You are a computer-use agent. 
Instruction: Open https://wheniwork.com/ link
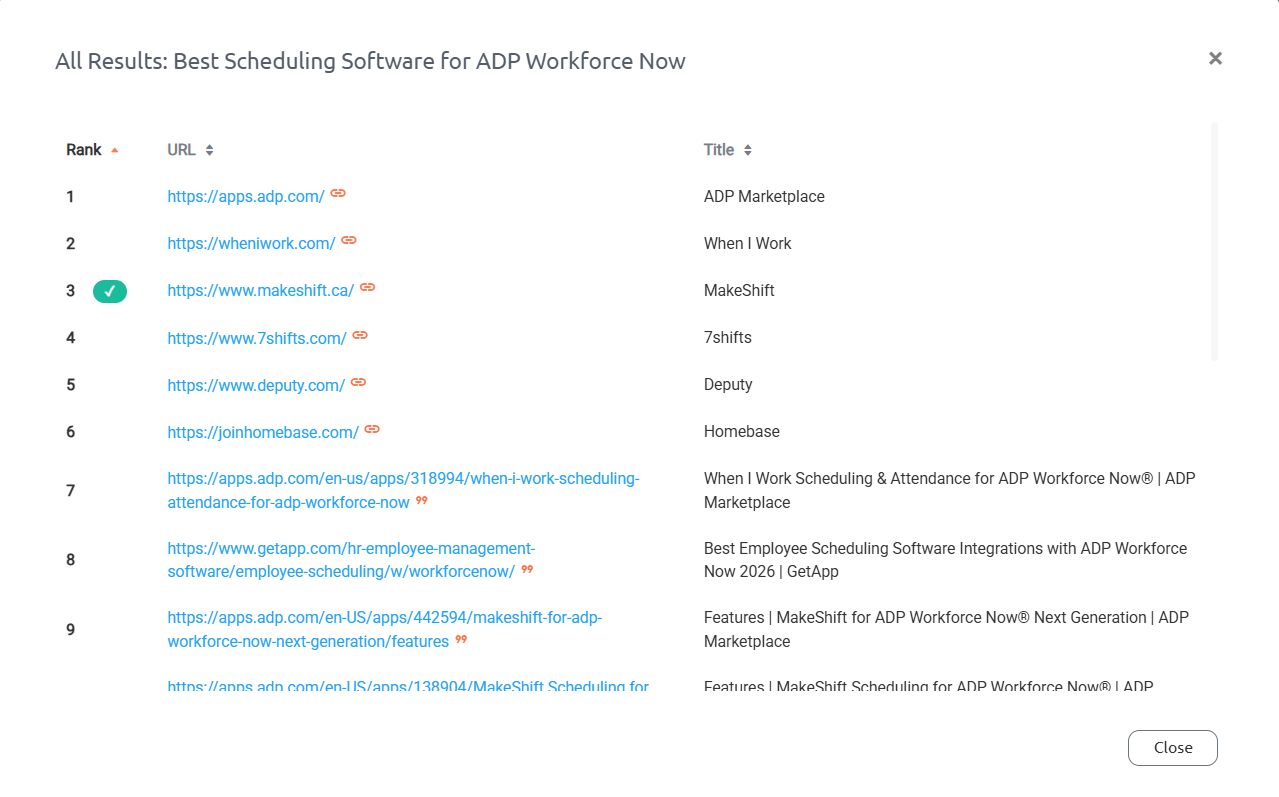point(251,244)
